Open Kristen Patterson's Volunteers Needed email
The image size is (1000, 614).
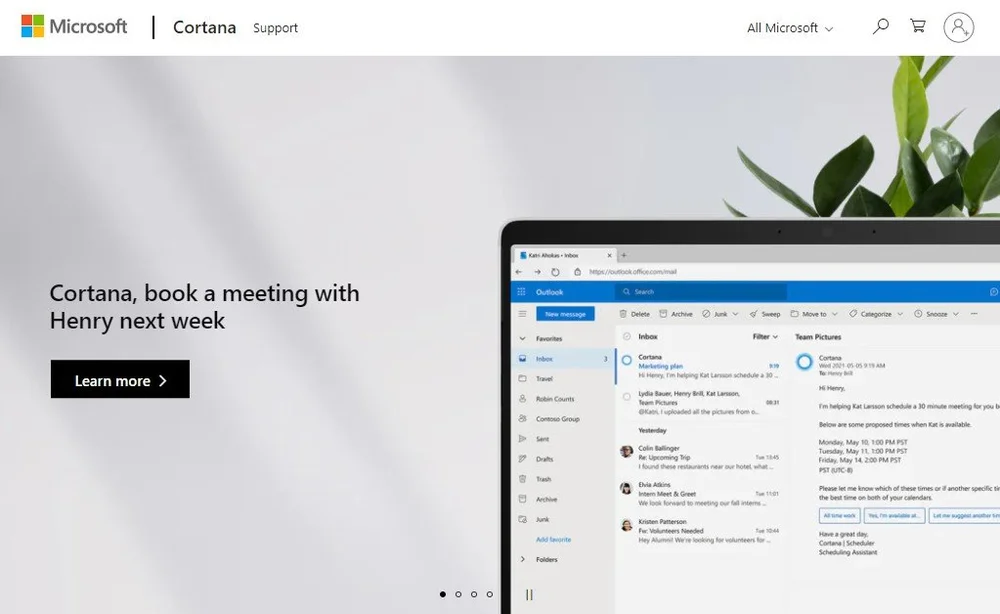pos(700,530)
